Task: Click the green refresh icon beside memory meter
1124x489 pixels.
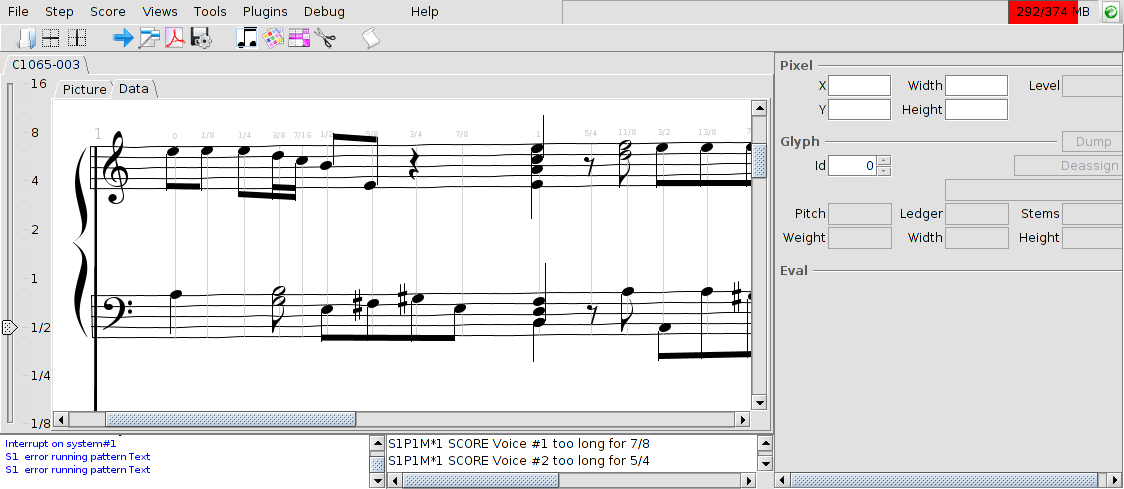Action: 1111,12
